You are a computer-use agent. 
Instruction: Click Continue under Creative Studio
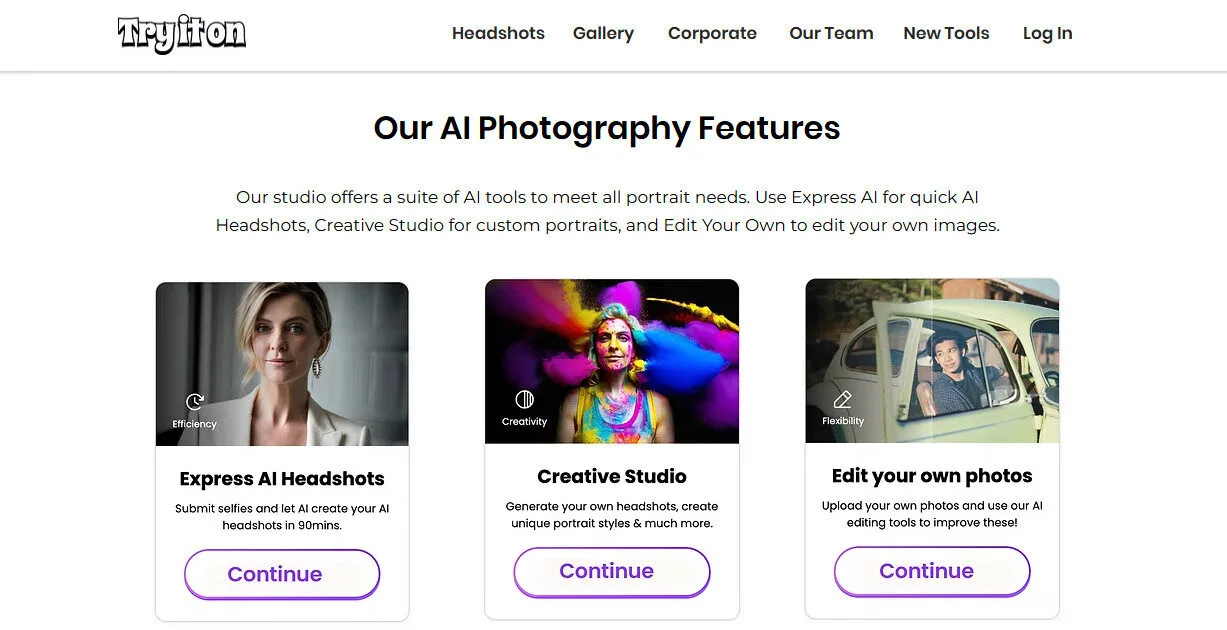(611, 571)
